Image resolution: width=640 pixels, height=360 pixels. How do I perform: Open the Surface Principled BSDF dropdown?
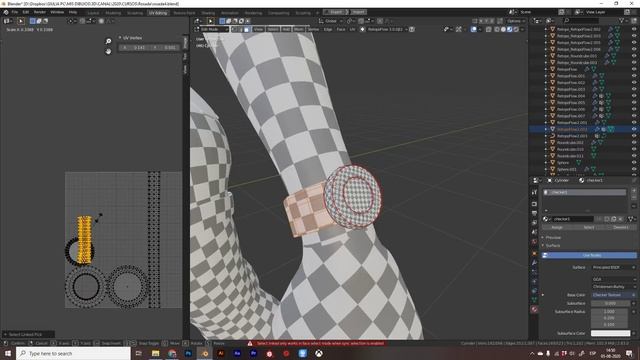614,267
